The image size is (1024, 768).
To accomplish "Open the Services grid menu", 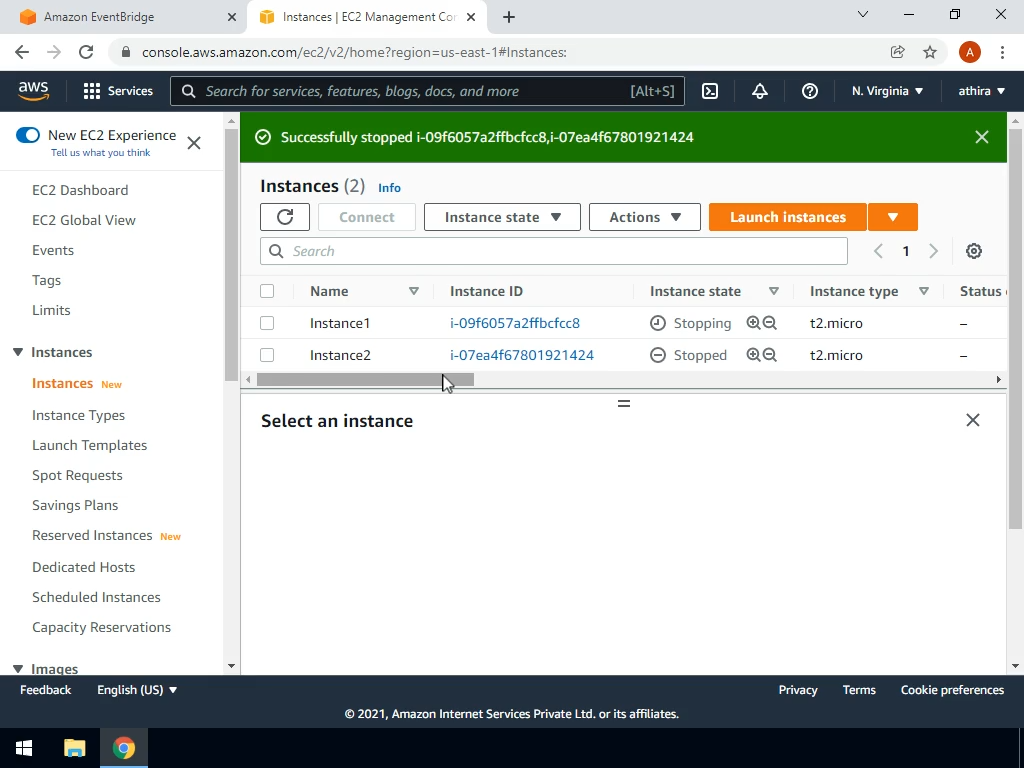I will tap(118, 91).
